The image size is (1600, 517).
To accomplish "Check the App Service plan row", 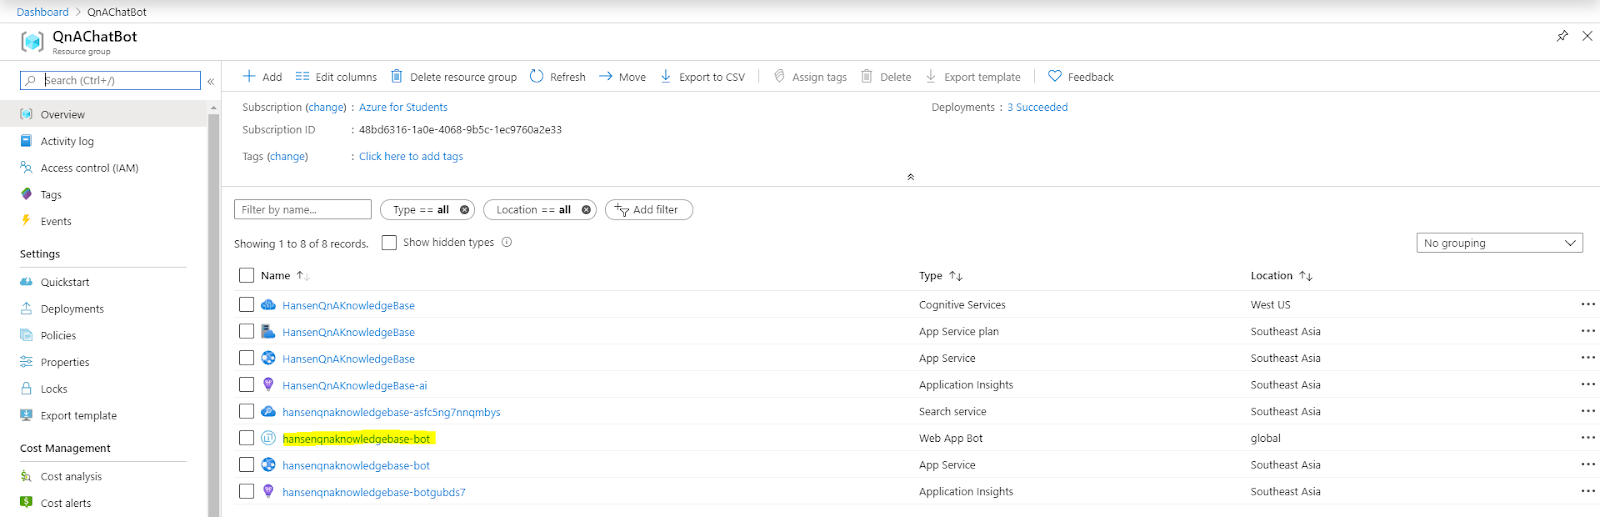I will (246, 331).
